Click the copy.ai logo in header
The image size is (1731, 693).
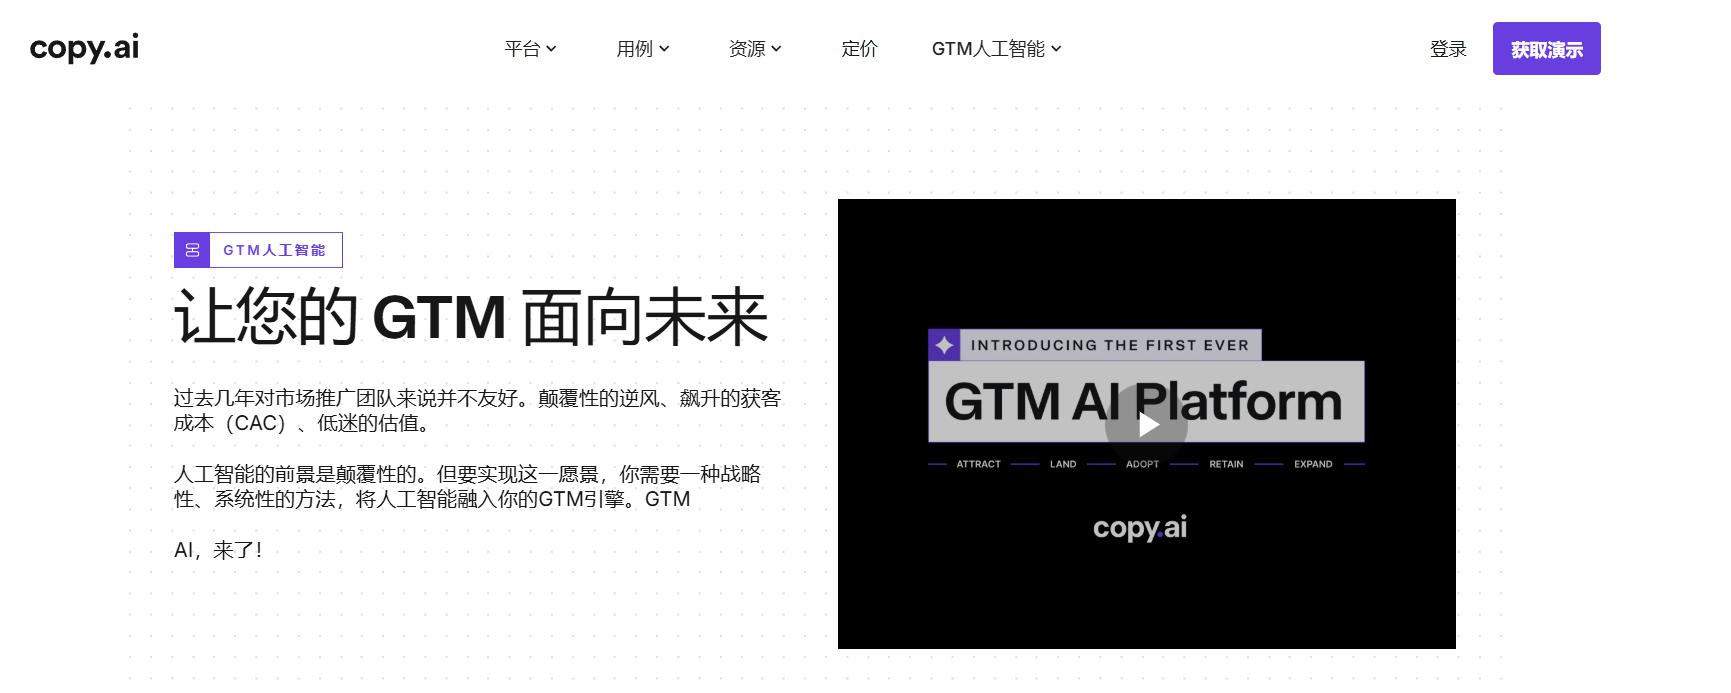(x=84, y=48)
